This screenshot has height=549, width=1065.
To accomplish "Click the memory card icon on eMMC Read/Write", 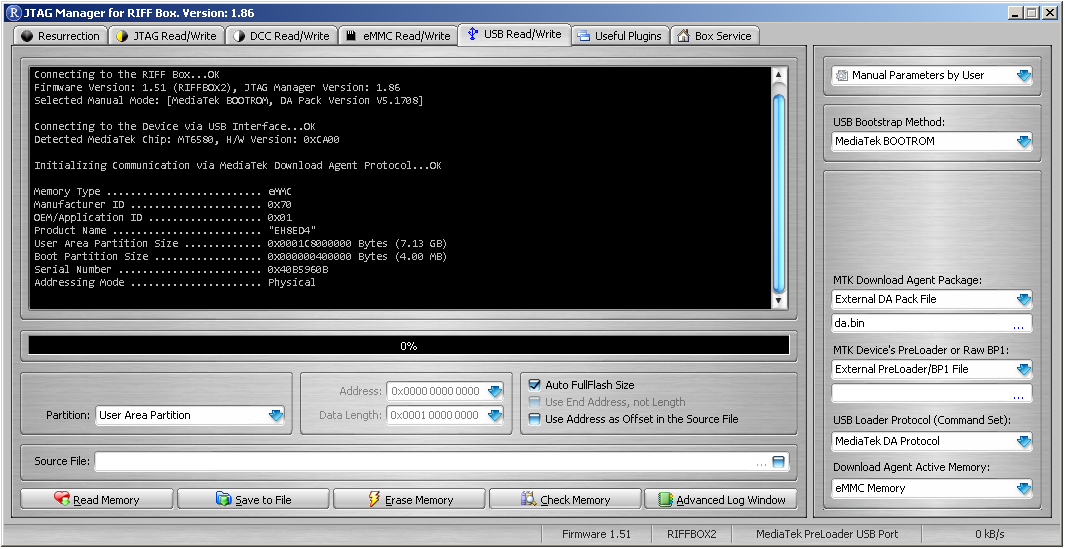I will coord(351,36).
